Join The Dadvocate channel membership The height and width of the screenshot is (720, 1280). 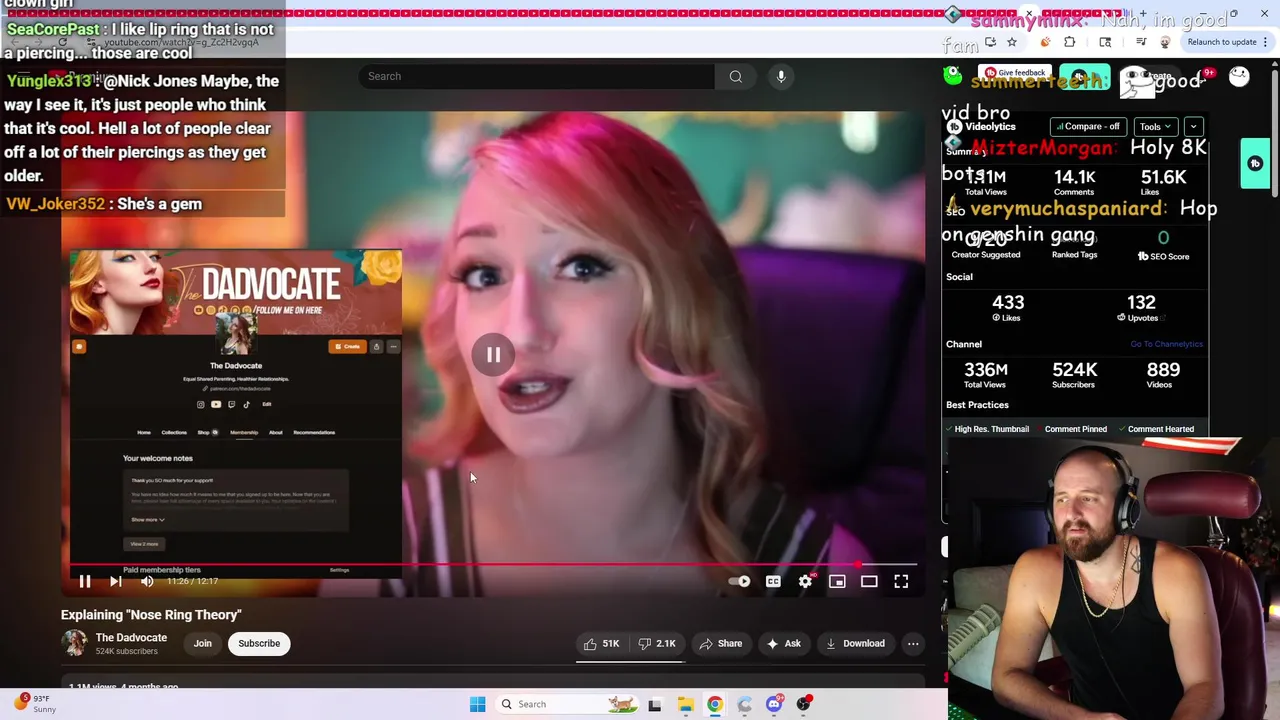(203, 643)
